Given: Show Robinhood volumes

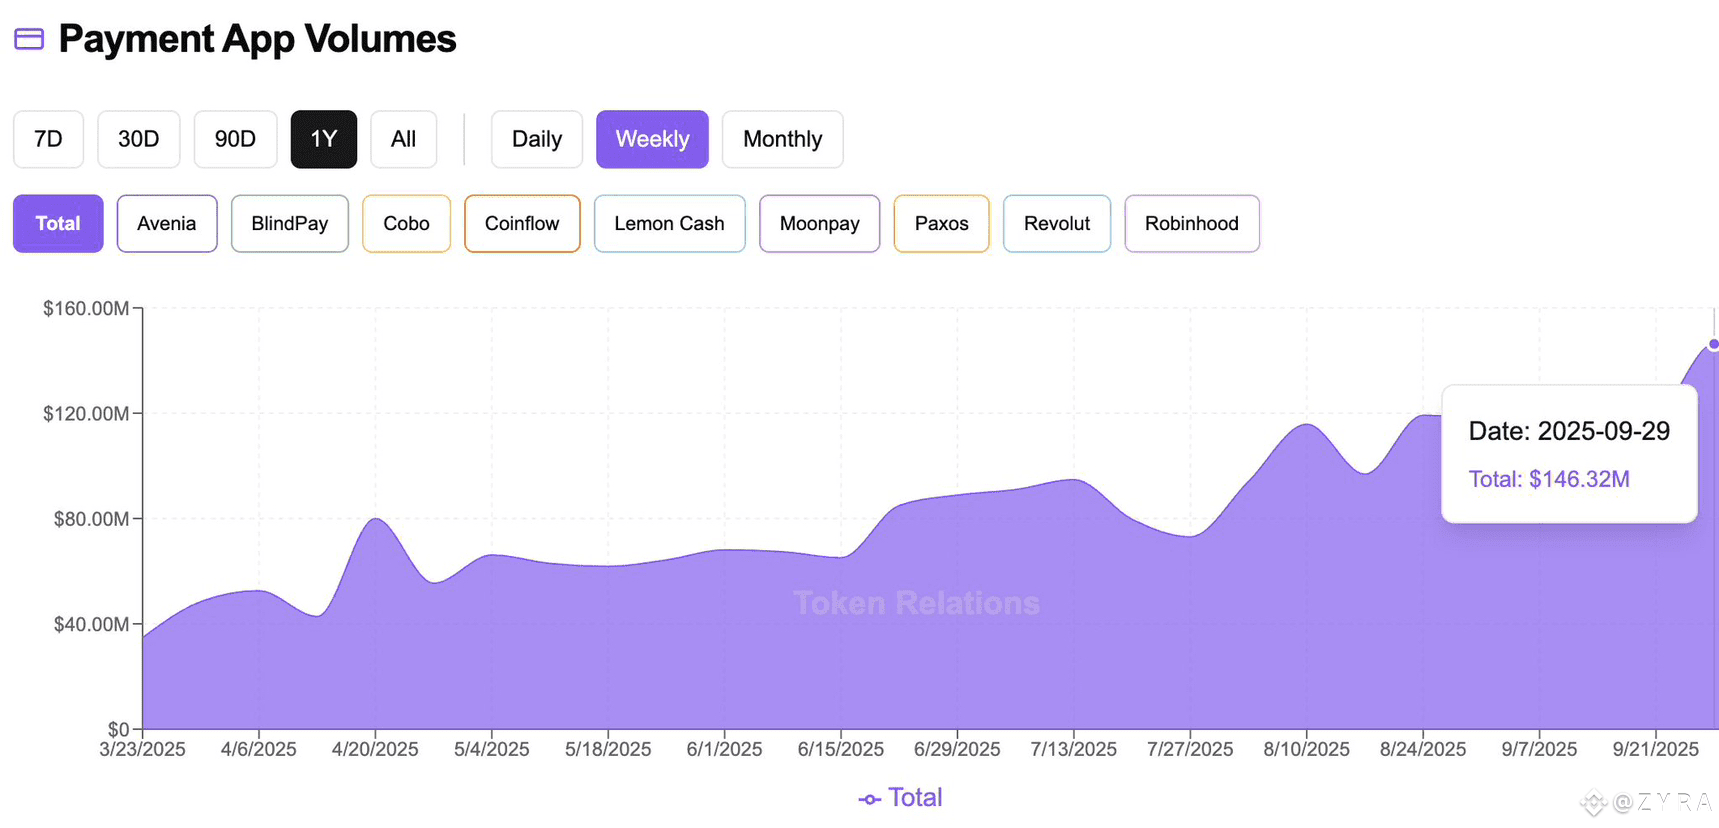Looking at the screenshot, I should (x=1192, y=223).
